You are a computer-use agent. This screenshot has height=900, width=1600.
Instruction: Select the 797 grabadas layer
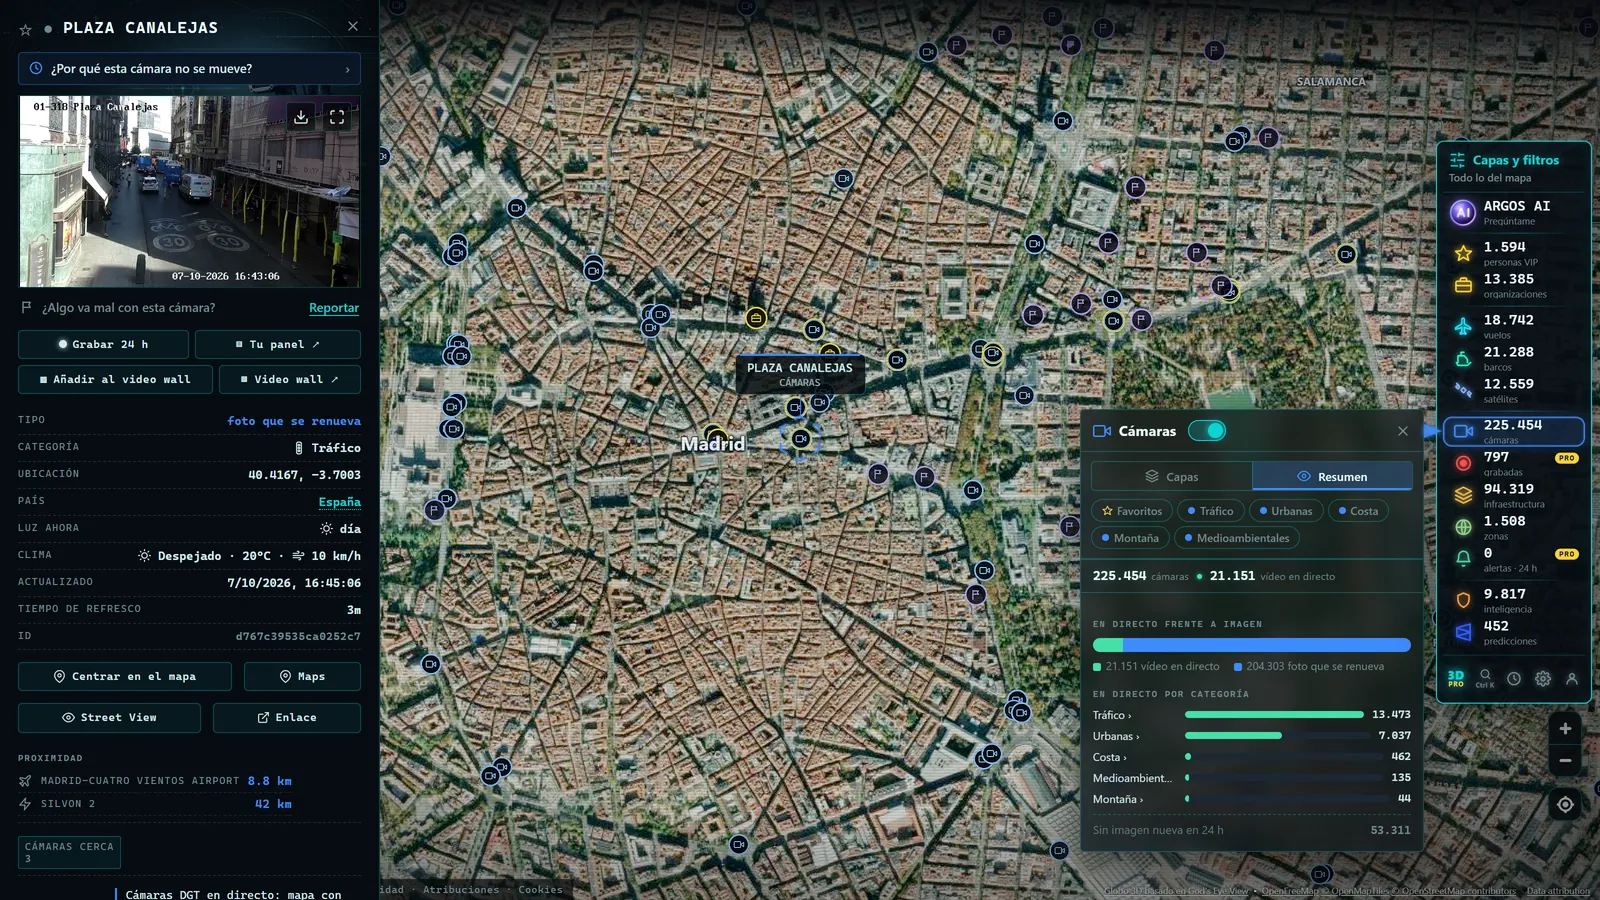pyautogui.click(x=1514, y=463)
